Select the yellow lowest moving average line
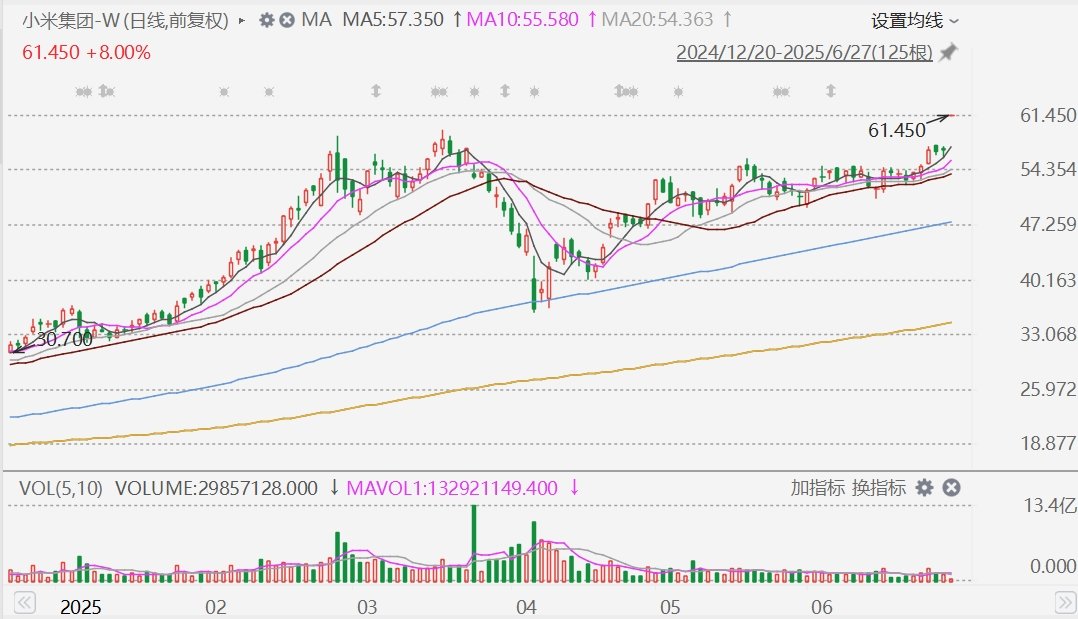This screenshot has width=1078, height=619. (481, 387)
